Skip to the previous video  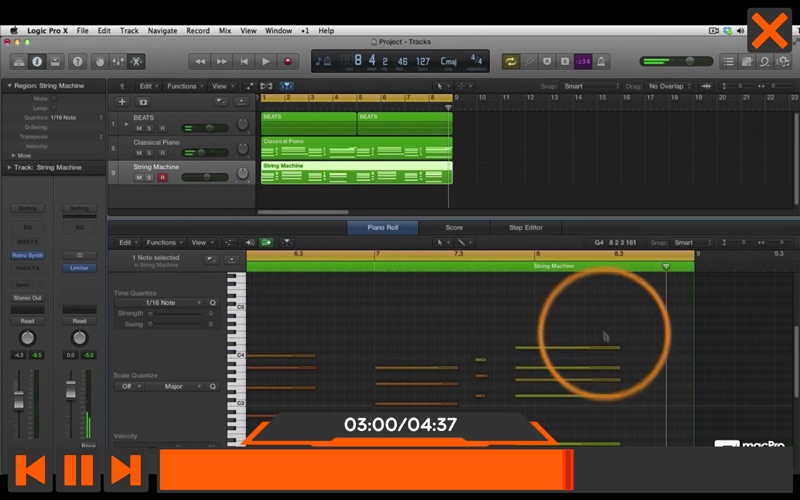[x=30, y=470]
